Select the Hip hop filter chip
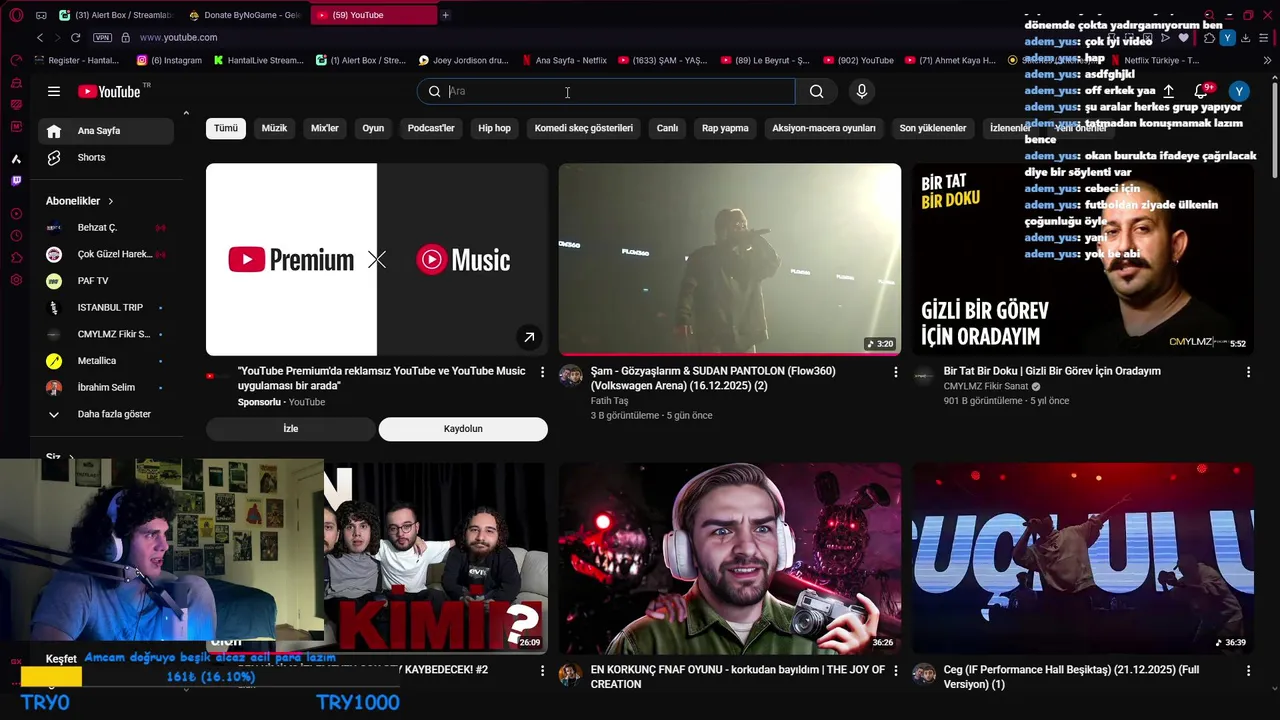Image resolution: width=1280 pixels, height=720 pixels. pyautogui.click(x=494, y=128)
